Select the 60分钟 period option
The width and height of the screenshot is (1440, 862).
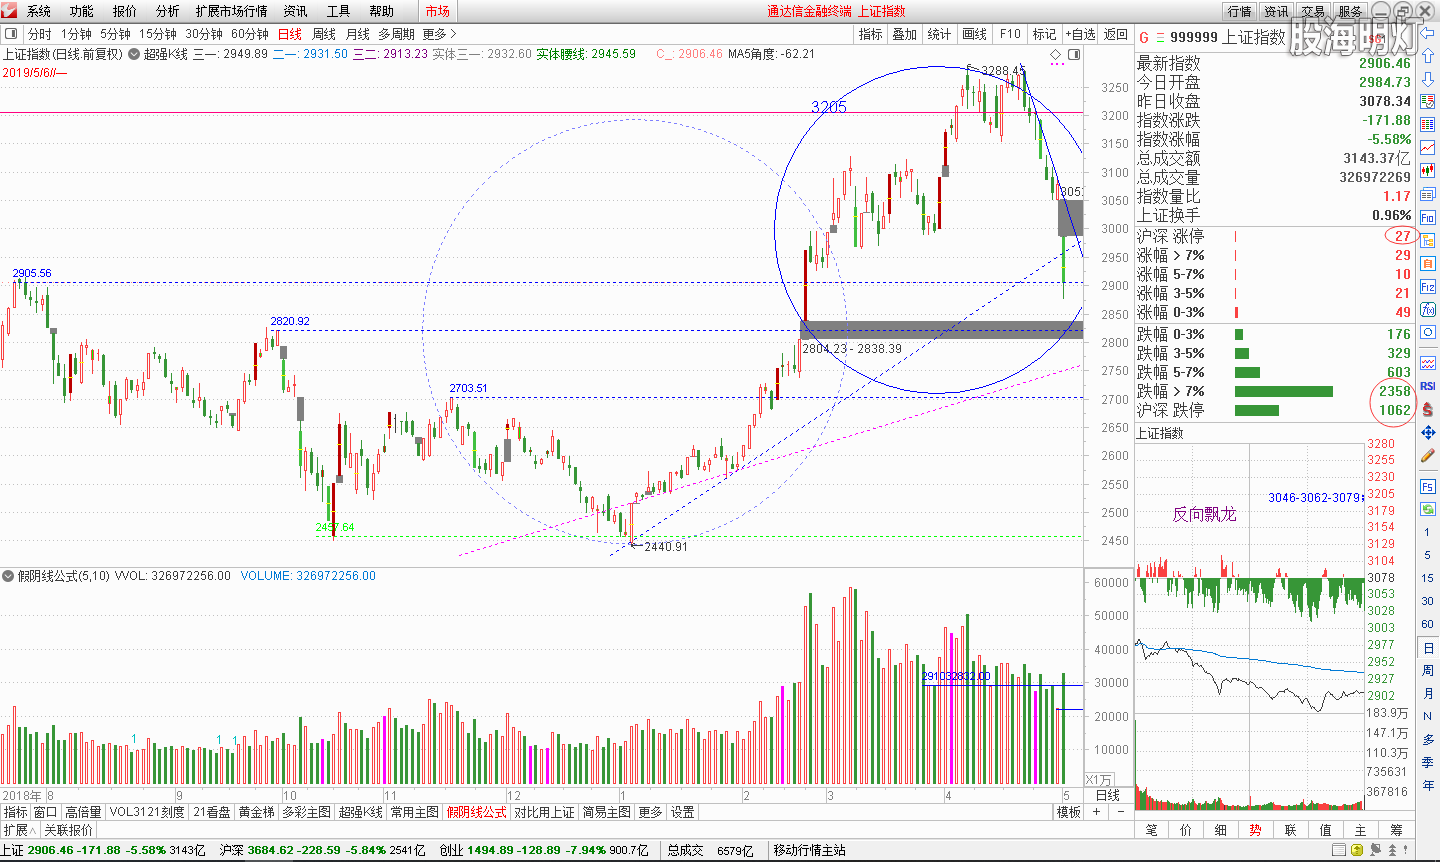(x=250, y=34)
